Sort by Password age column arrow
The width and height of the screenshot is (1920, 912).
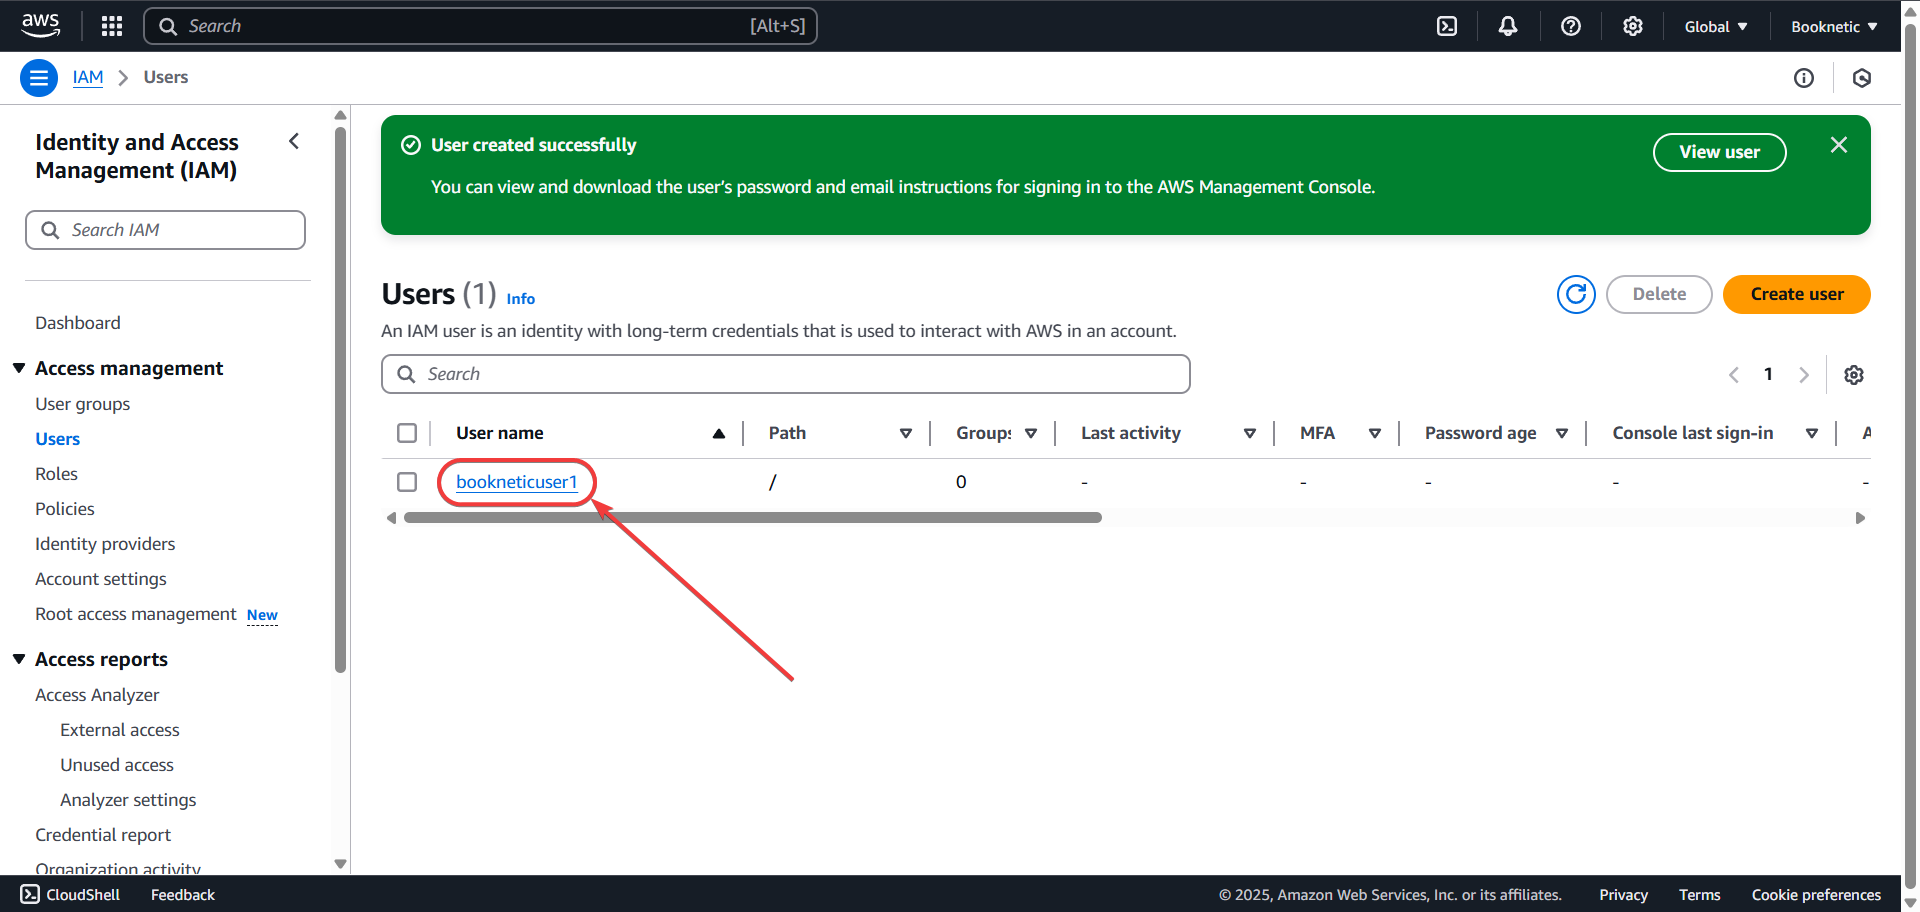[x=1562, y=433]
